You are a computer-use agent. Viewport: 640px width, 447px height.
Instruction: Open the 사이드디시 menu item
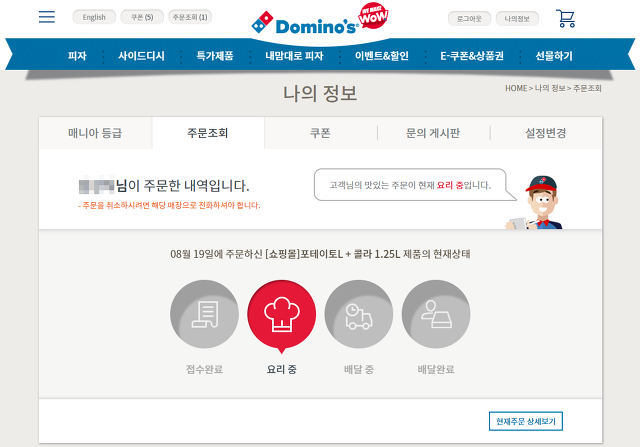[x=141, y=56]
